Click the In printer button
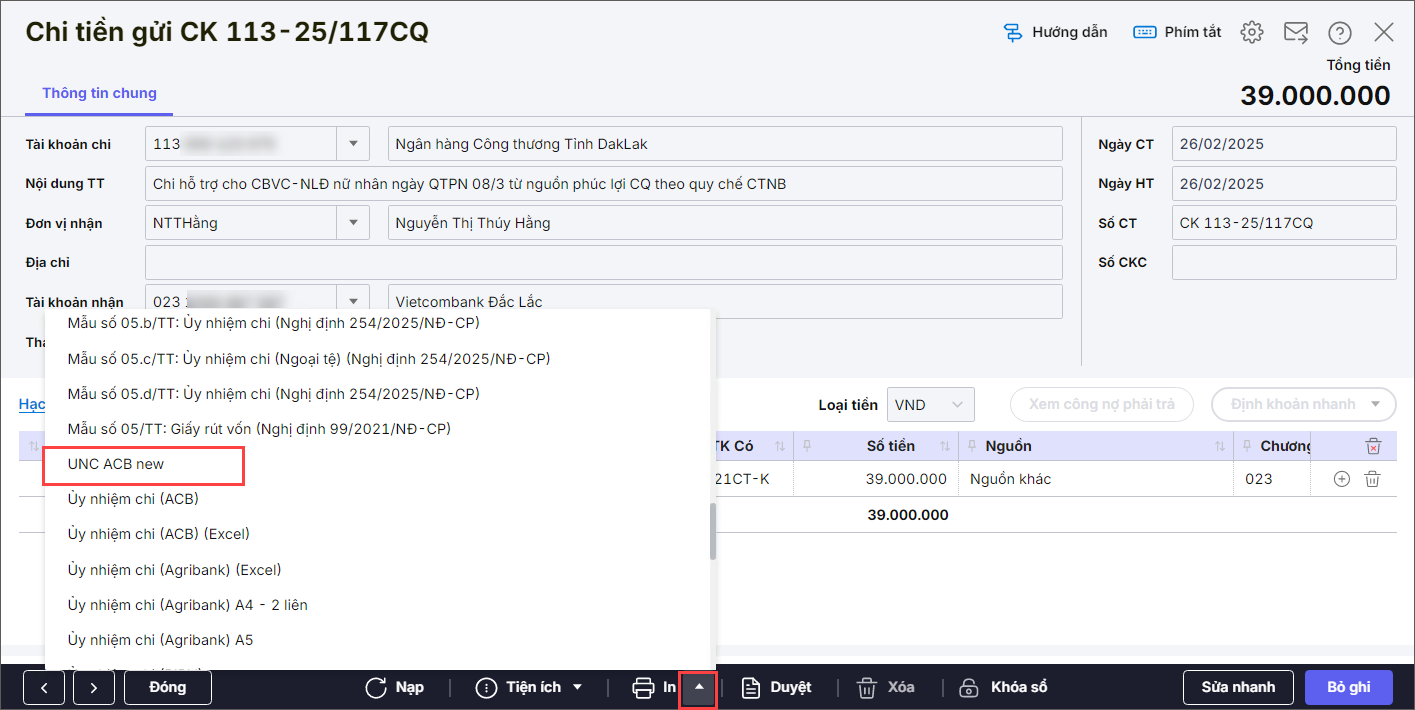 pos(654,687)
